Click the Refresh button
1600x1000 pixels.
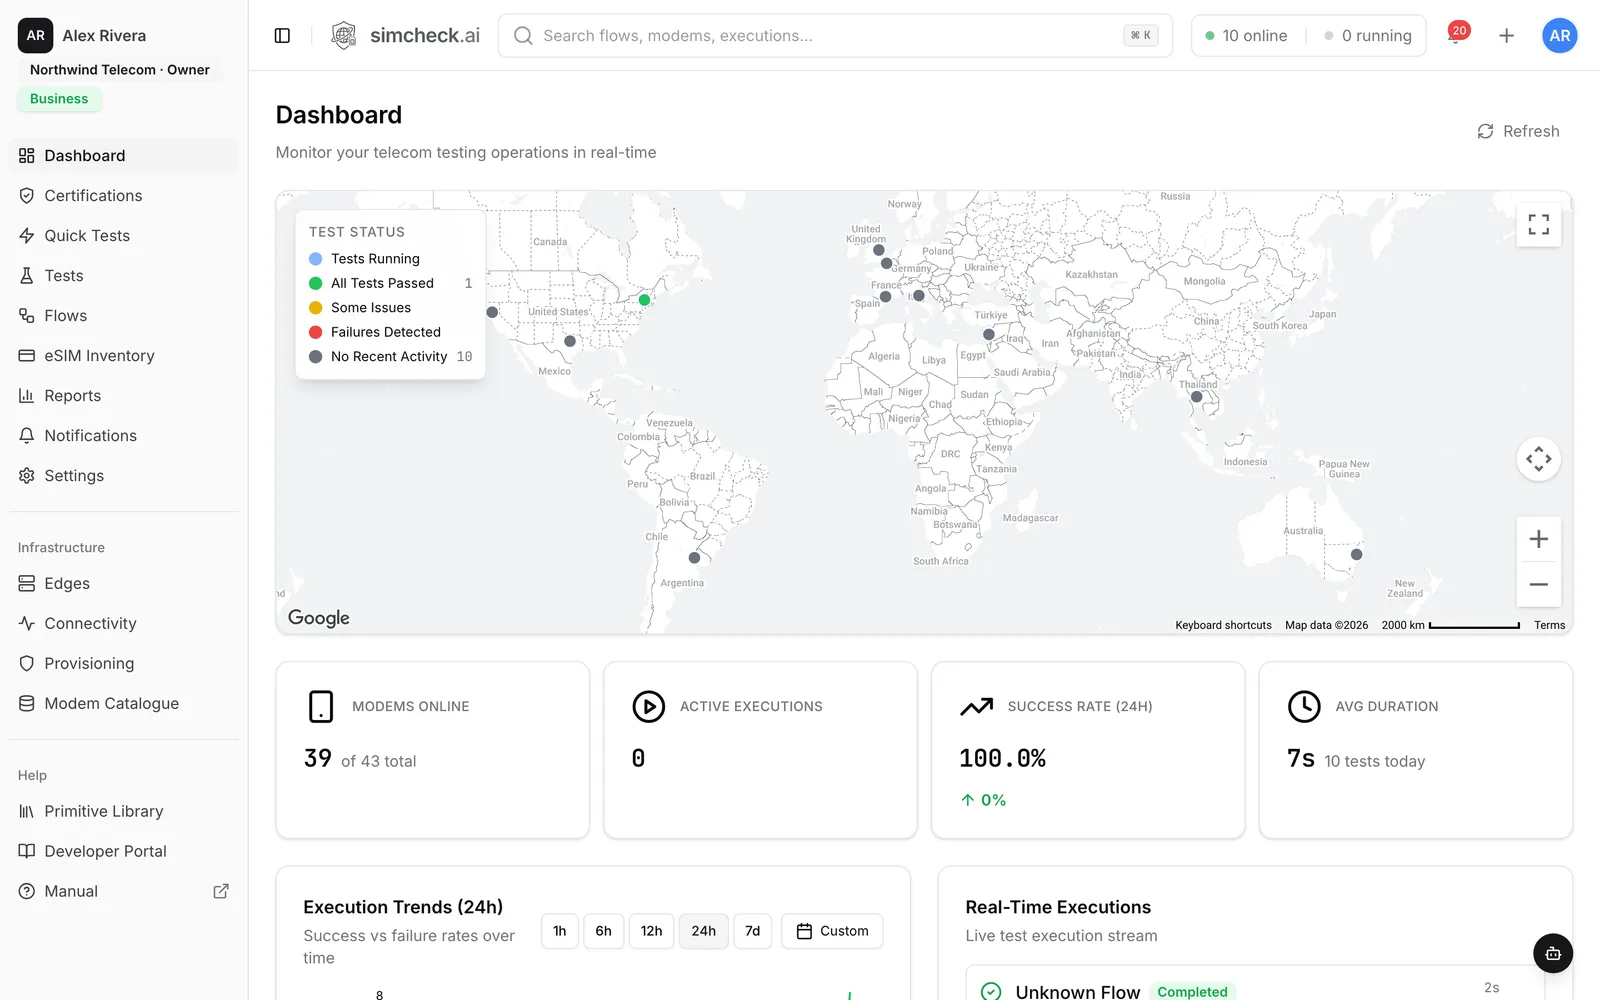(1518, 131)
